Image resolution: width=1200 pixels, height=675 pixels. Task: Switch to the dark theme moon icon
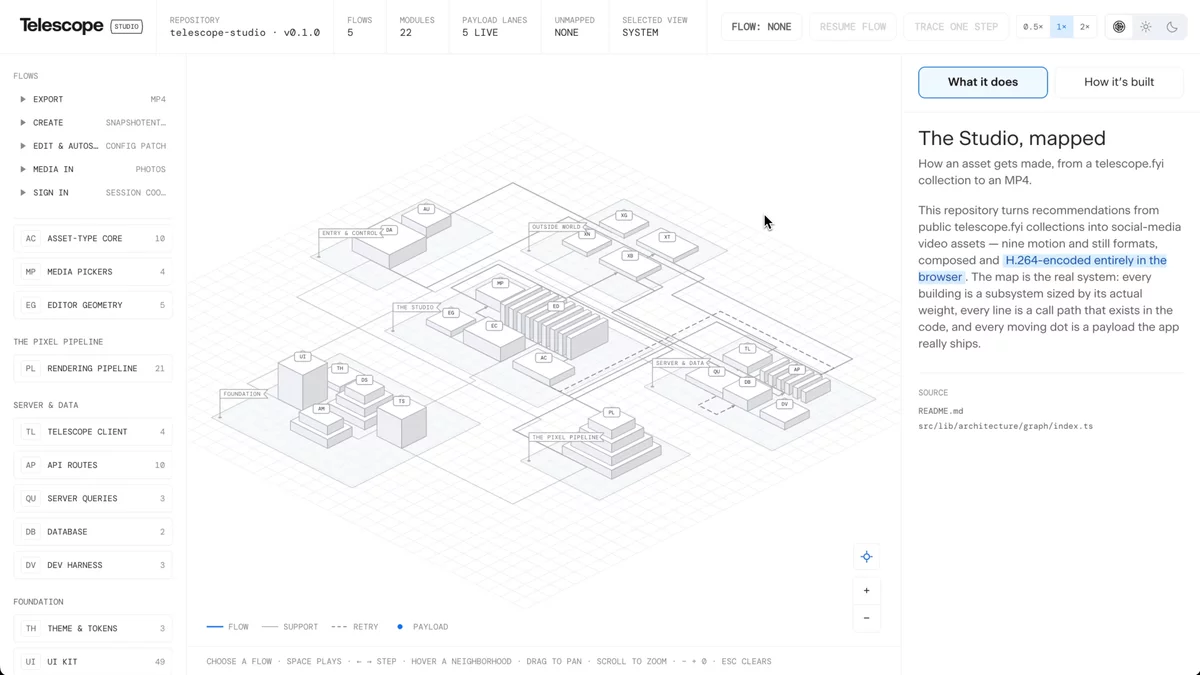(x=1172, y=27)
